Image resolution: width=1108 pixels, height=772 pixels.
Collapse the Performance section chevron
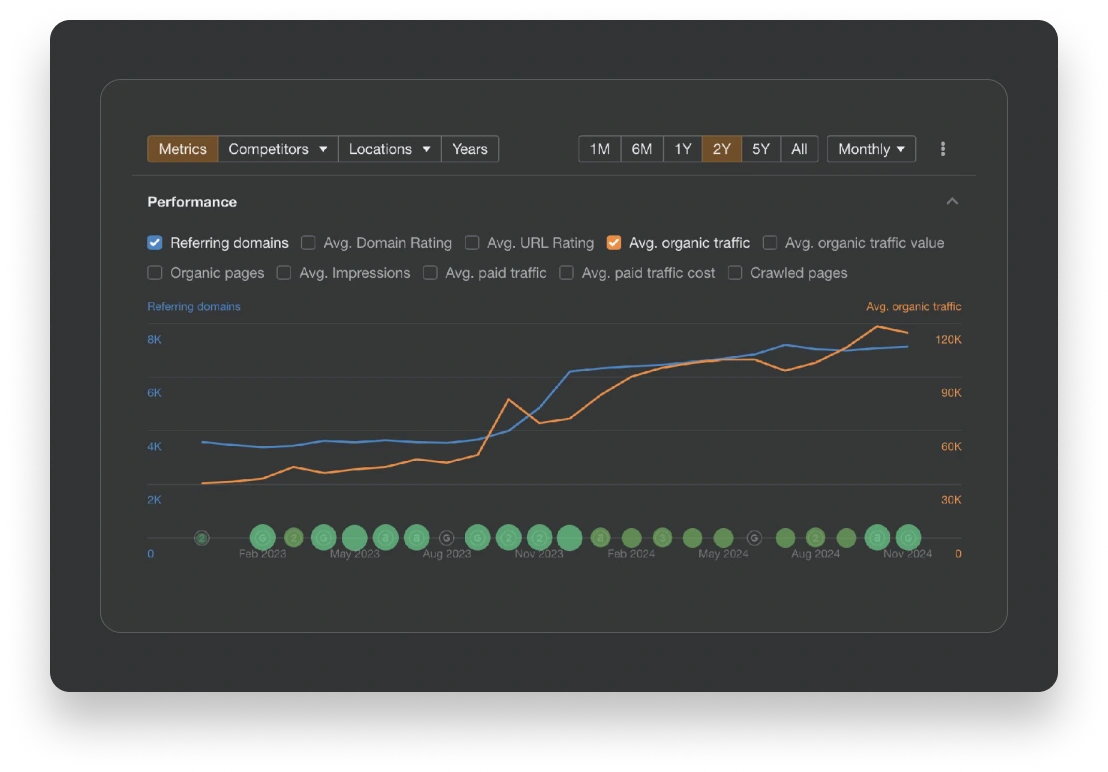tap(952, 201)
